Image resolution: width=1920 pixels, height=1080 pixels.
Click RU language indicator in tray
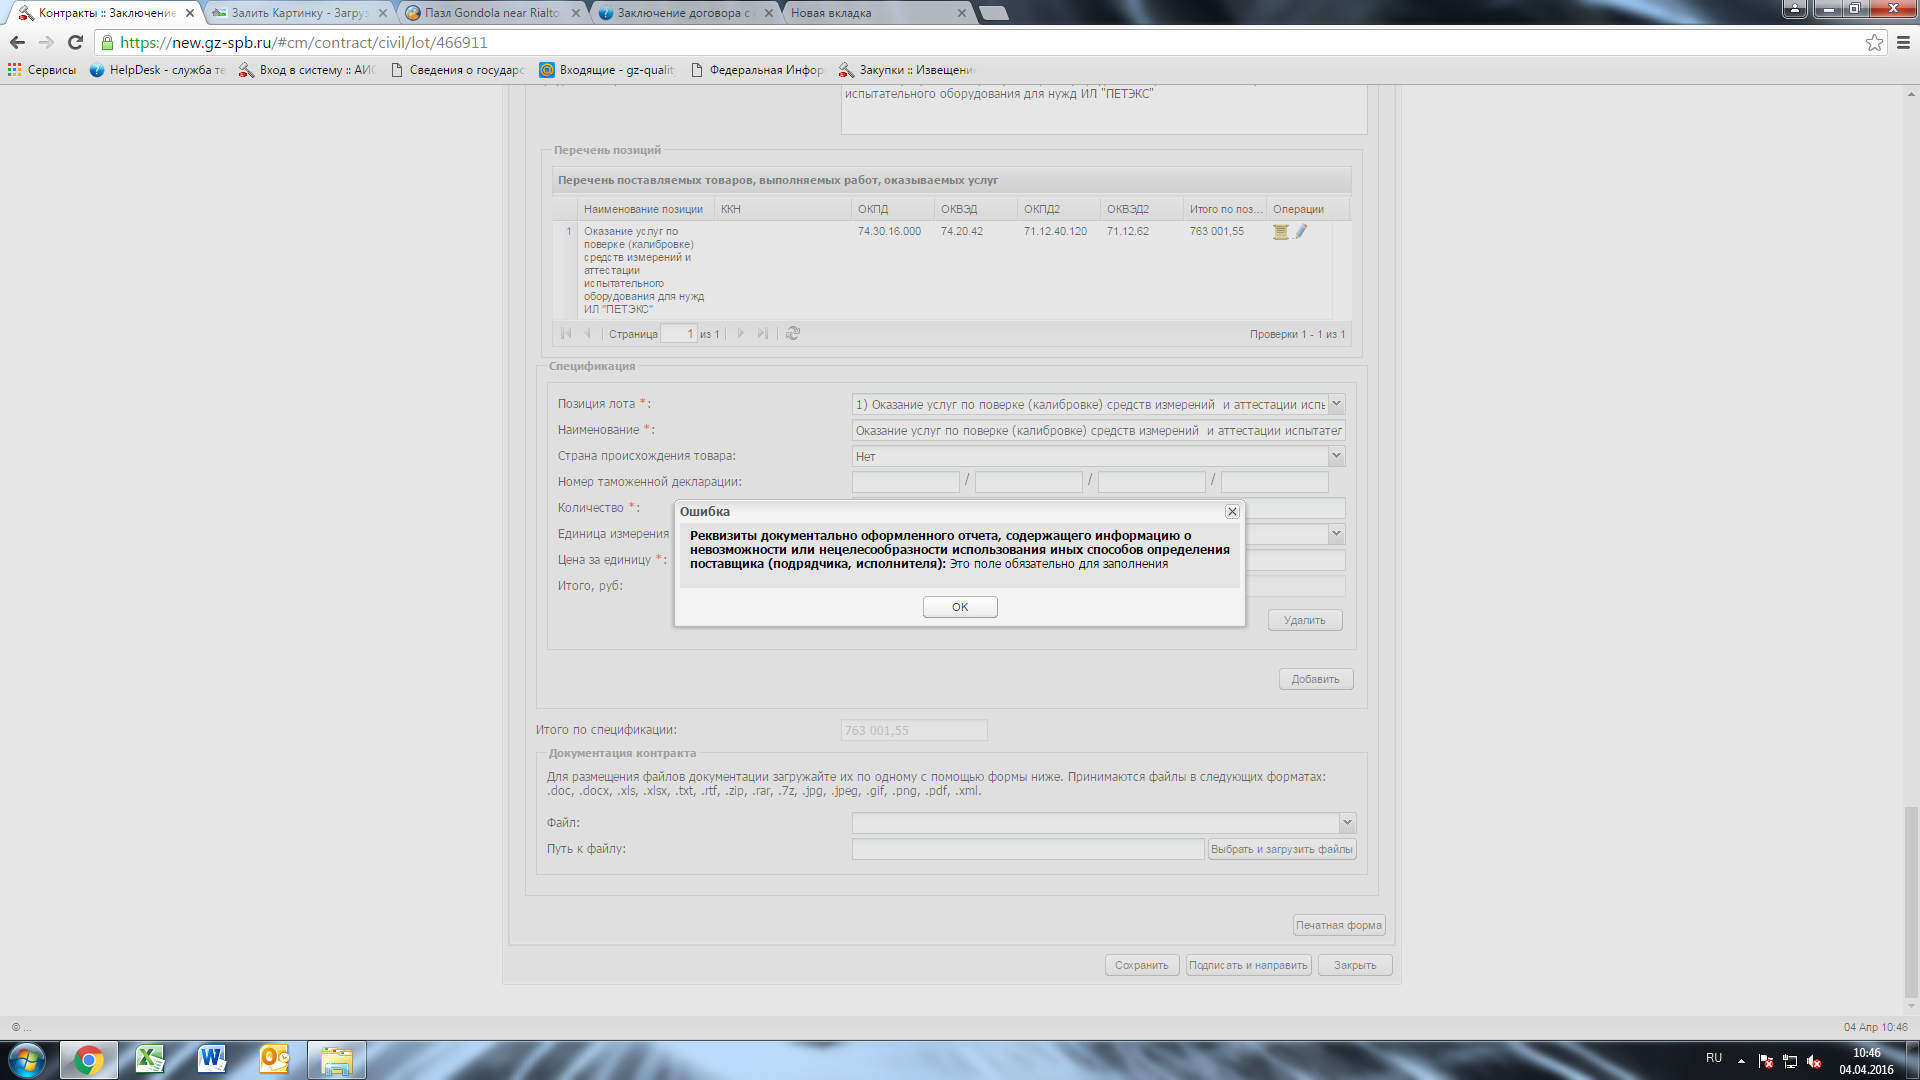[1714, 1058]
